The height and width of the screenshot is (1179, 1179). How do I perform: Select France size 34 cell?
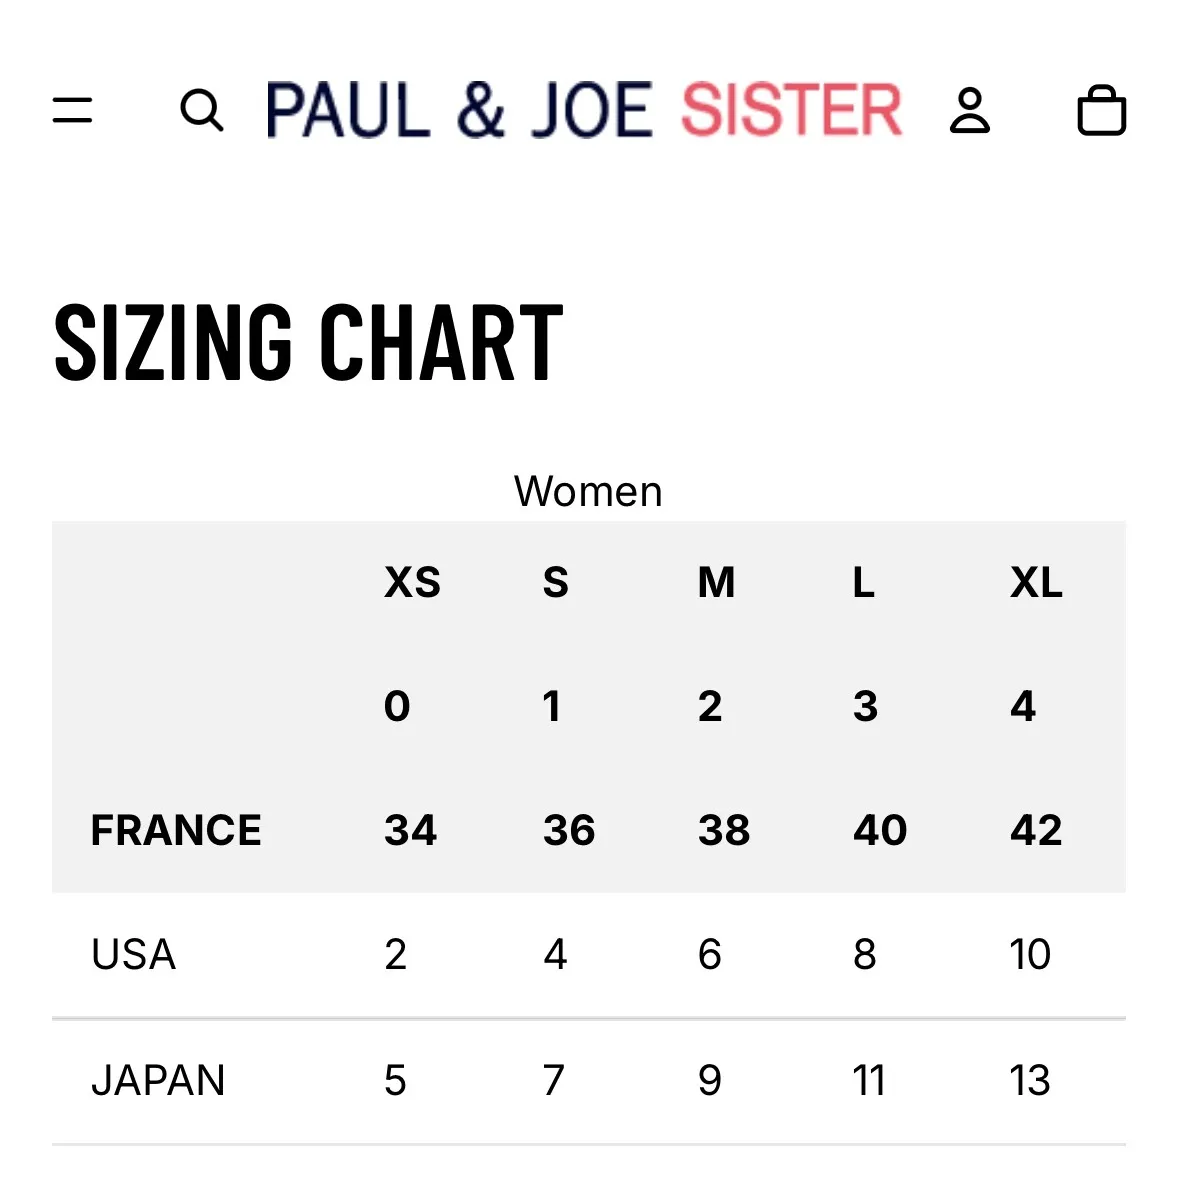pyautogui.click(x=410, y=830)
